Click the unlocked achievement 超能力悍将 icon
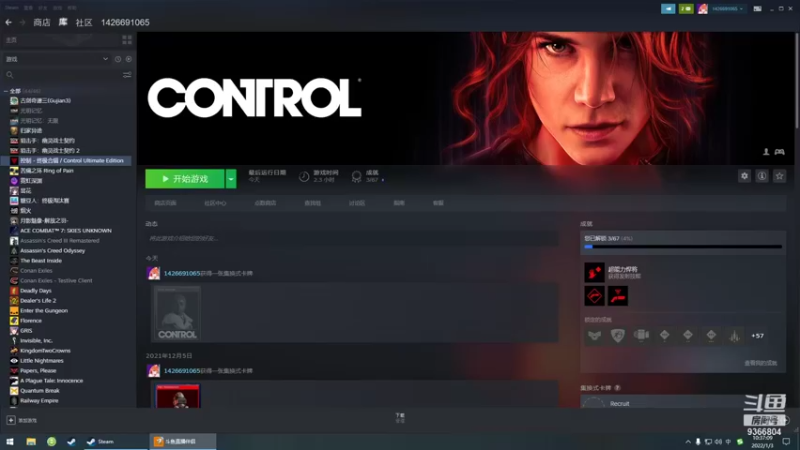The height and width of the screenshot is (450, 800). point(594,272)
